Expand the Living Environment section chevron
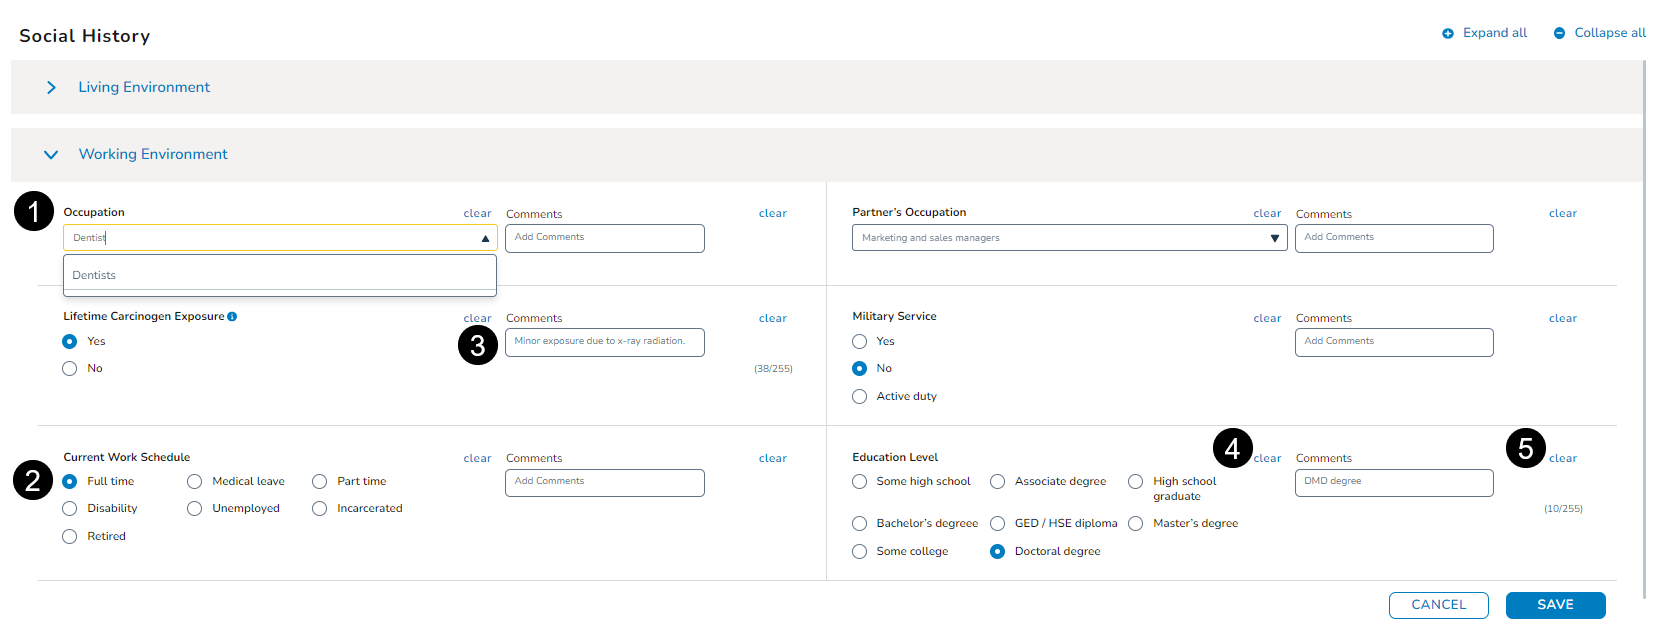This screenshot has width=1670, height=634. click(x=51, y=88)
